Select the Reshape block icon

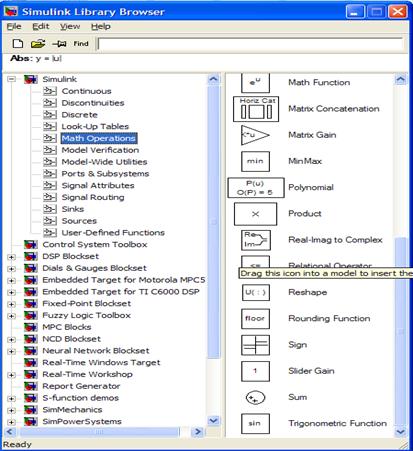click(x=255, y=293)
